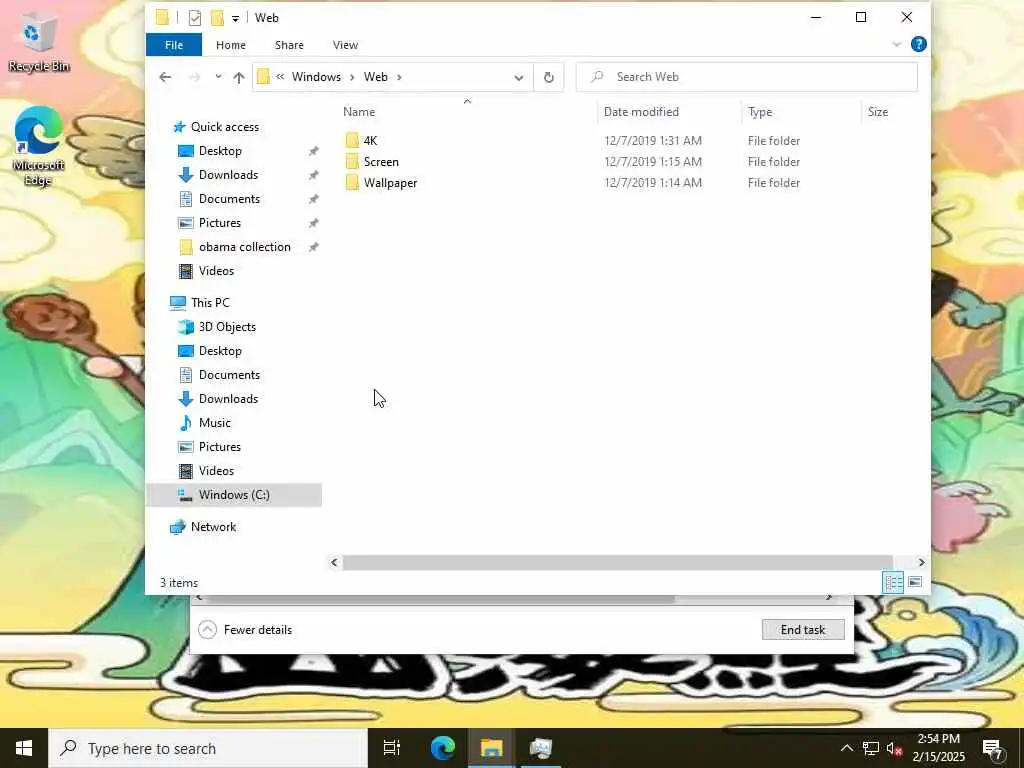
Task: Select the Wallpaper folder icon
Action: 352,183
